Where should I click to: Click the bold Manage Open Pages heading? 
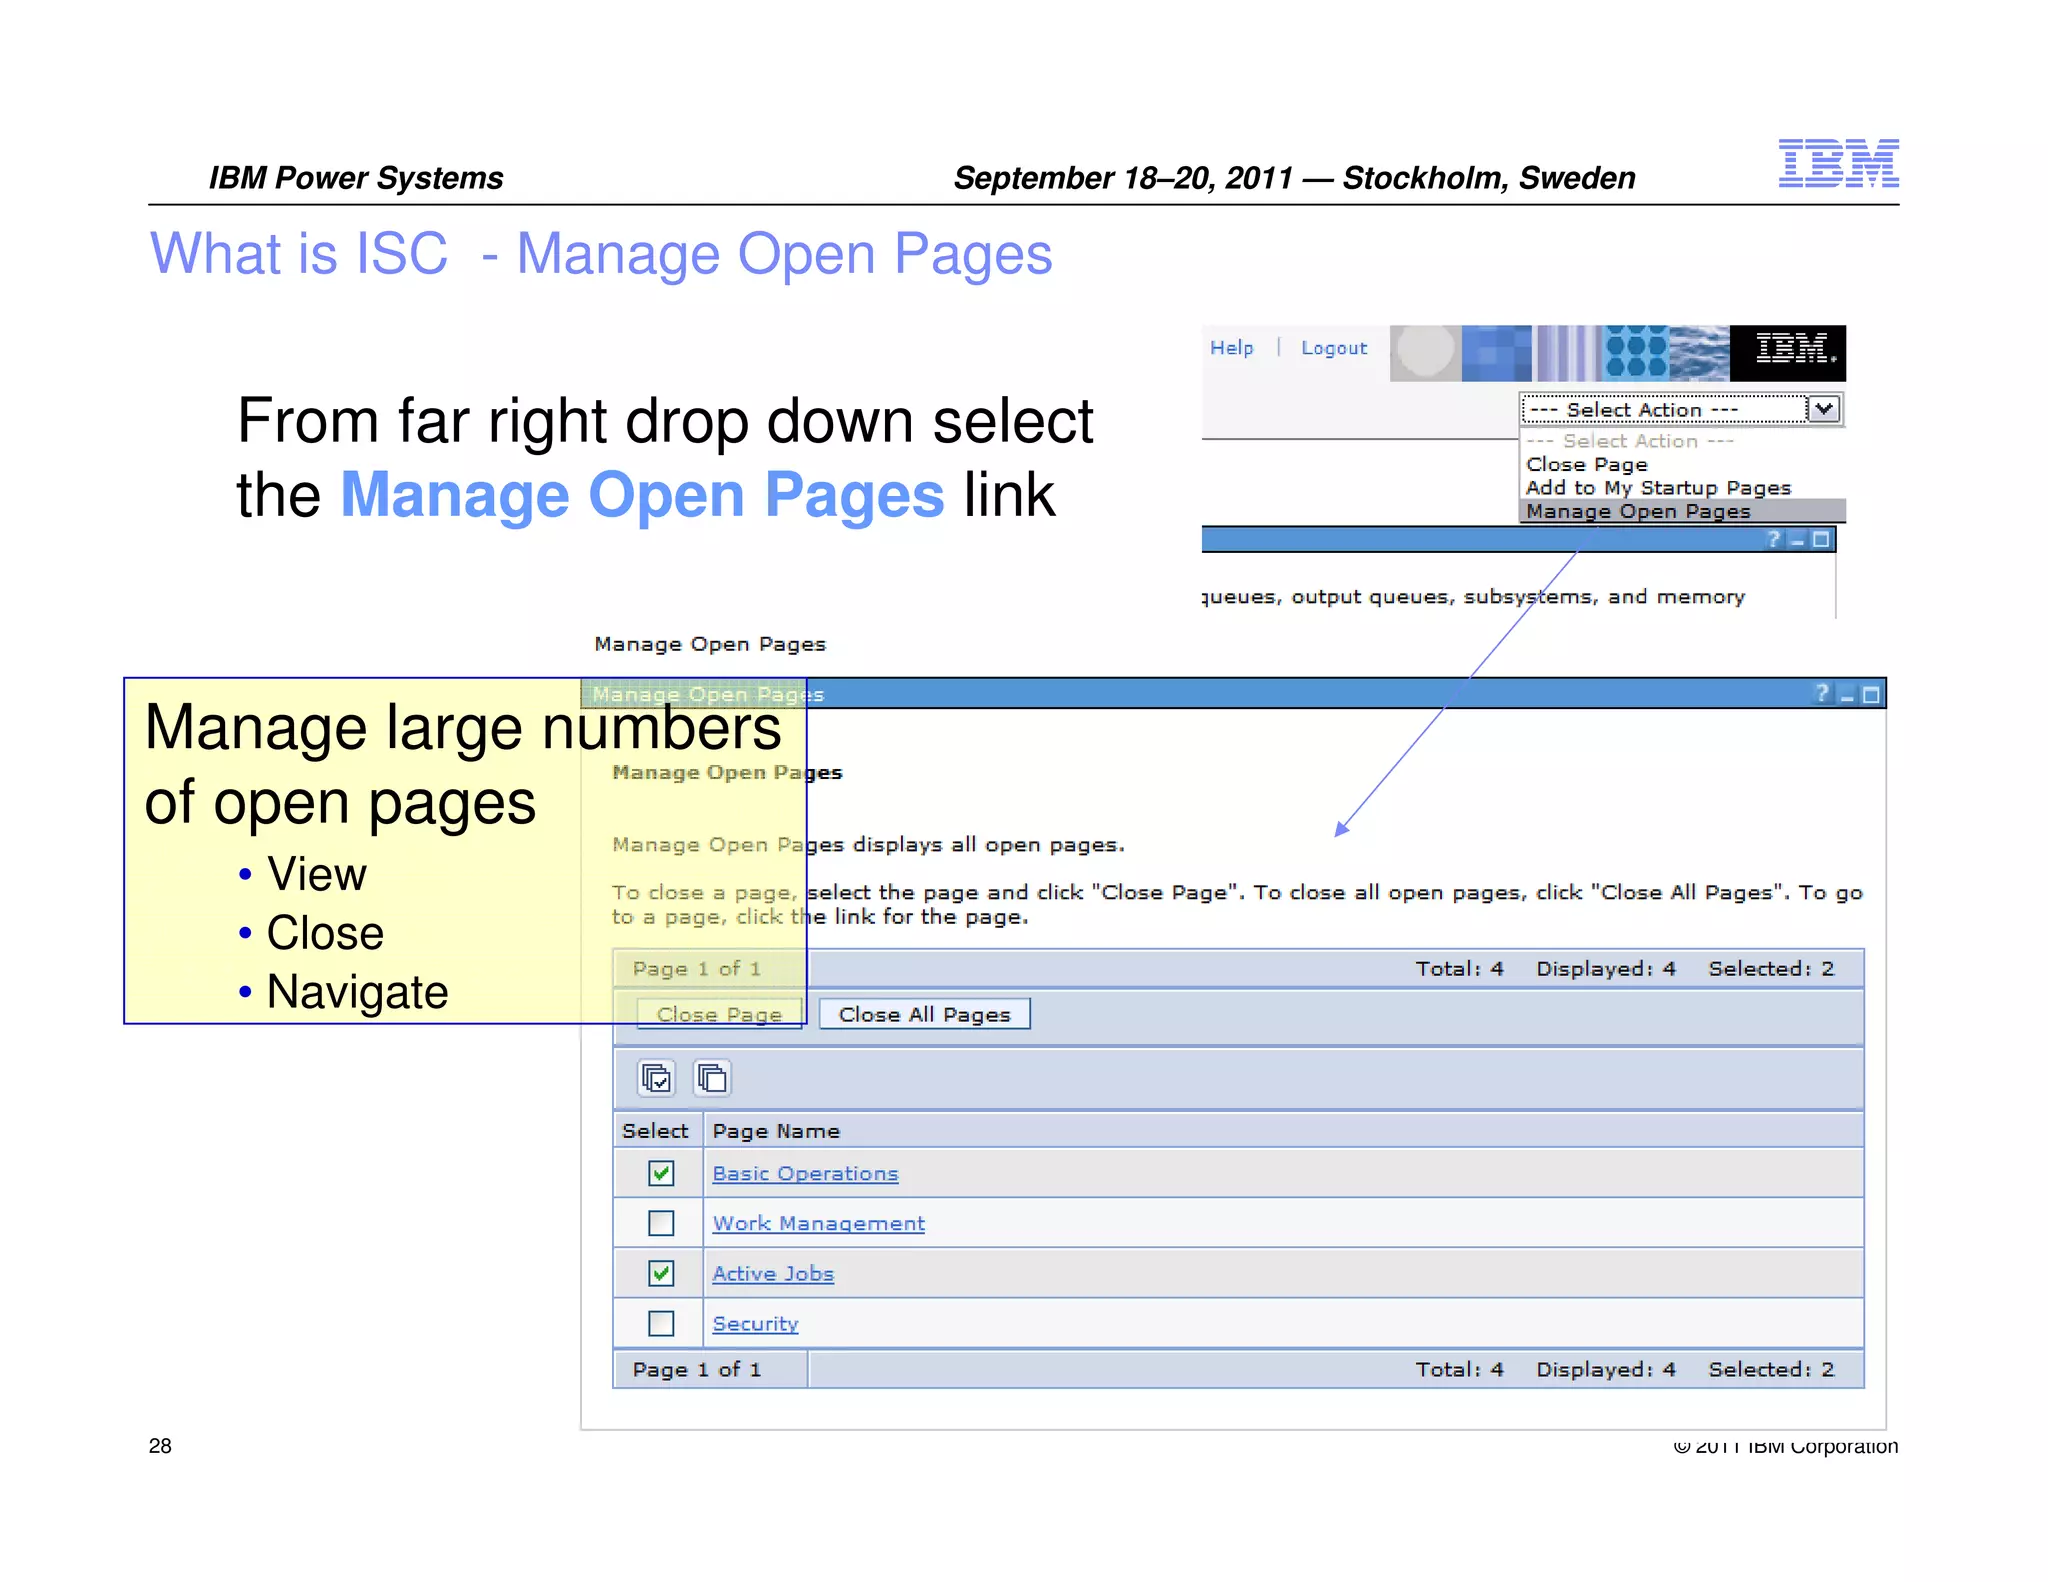[x=727, y=772]
